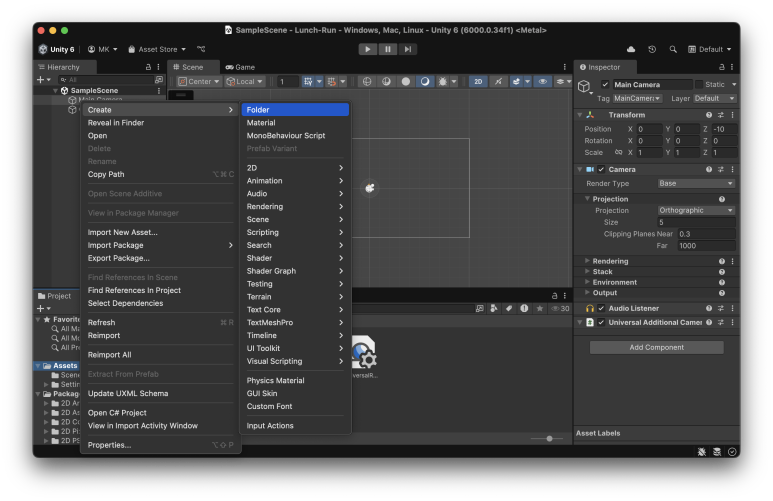Select Input Actions menu item
This screenshot has width=773, height=501.
coord(295,426)
